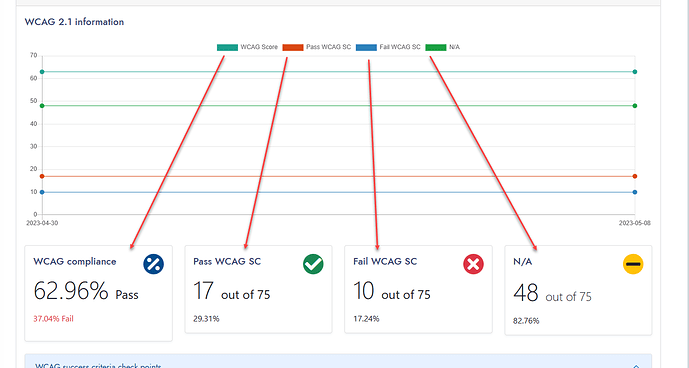Click the Fail WCAG SC legend label text

[400, 47]
